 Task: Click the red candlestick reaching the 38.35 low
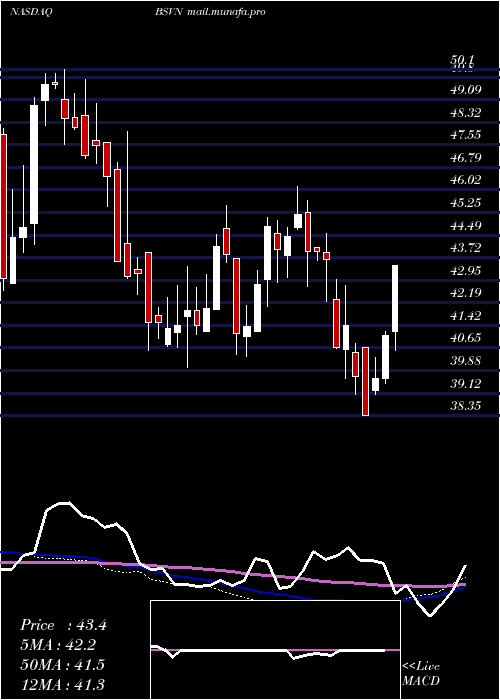coord(366,381)
